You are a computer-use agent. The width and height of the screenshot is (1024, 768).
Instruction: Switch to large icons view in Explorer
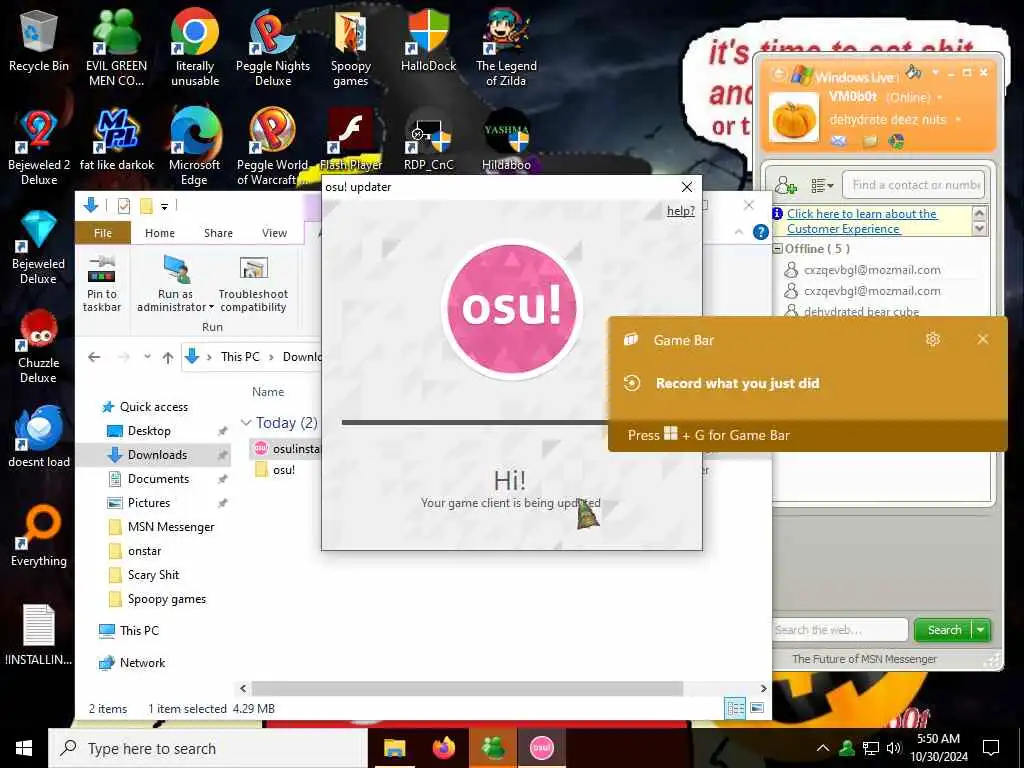pos(757,708)
